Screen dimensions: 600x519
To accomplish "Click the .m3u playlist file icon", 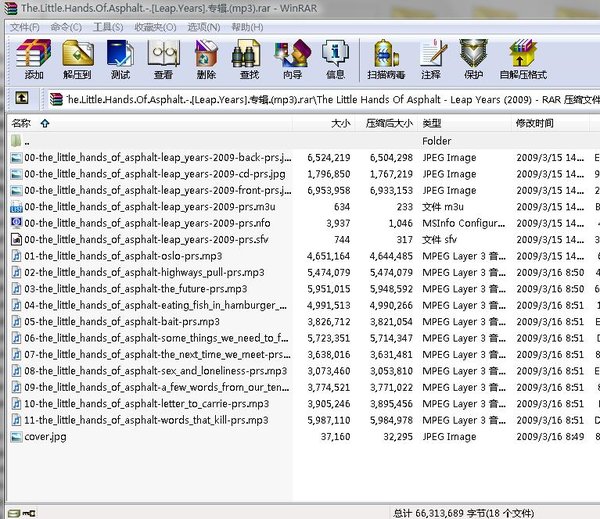I will click(16, 207).
